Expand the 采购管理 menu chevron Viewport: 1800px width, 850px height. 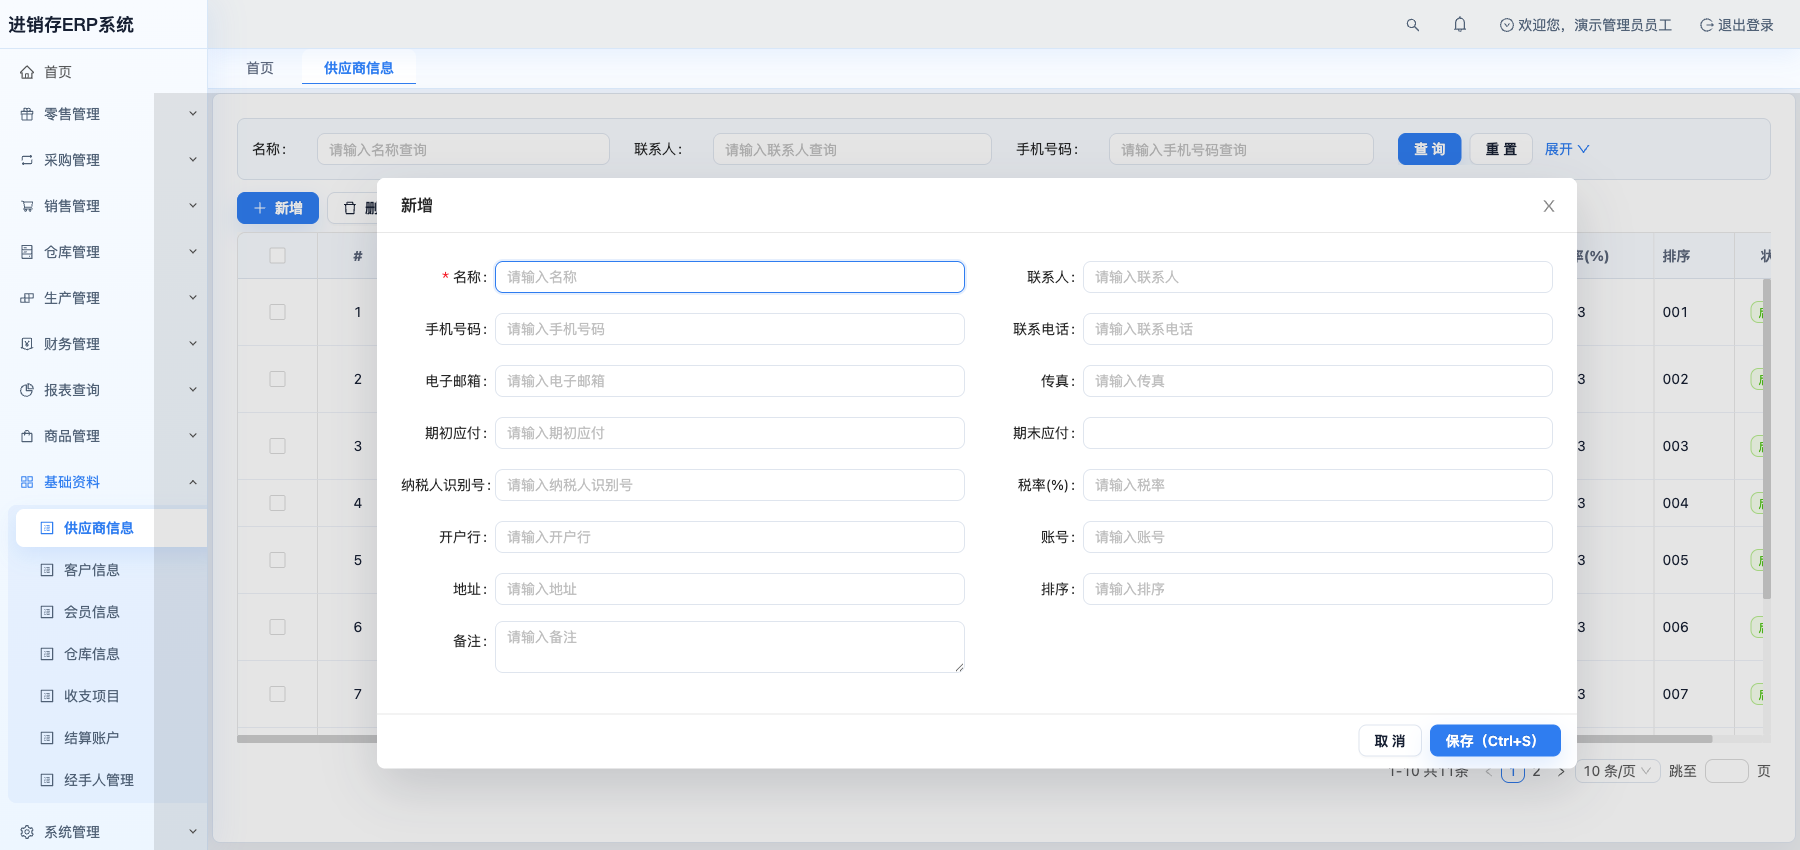click(193, 160)
